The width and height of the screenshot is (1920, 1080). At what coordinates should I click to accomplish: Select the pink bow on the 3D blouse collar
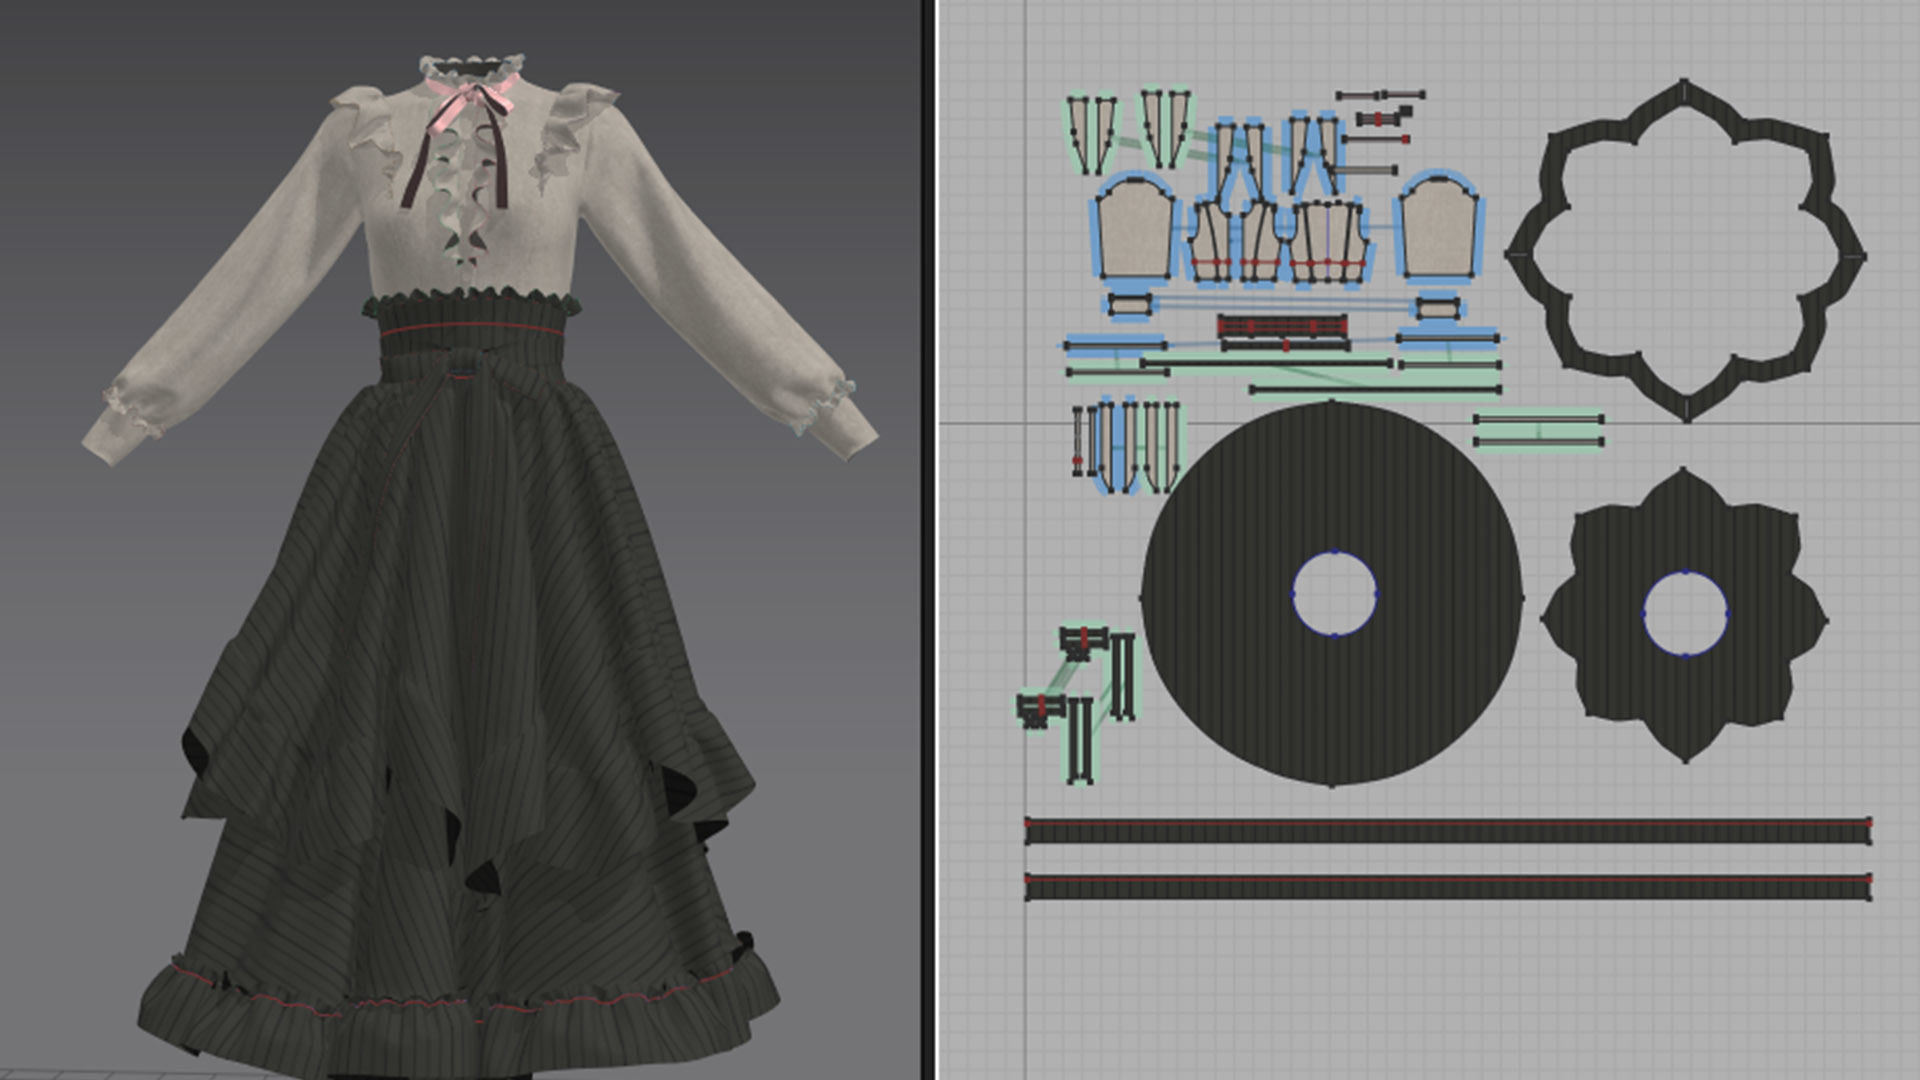(x=470, y=100)
